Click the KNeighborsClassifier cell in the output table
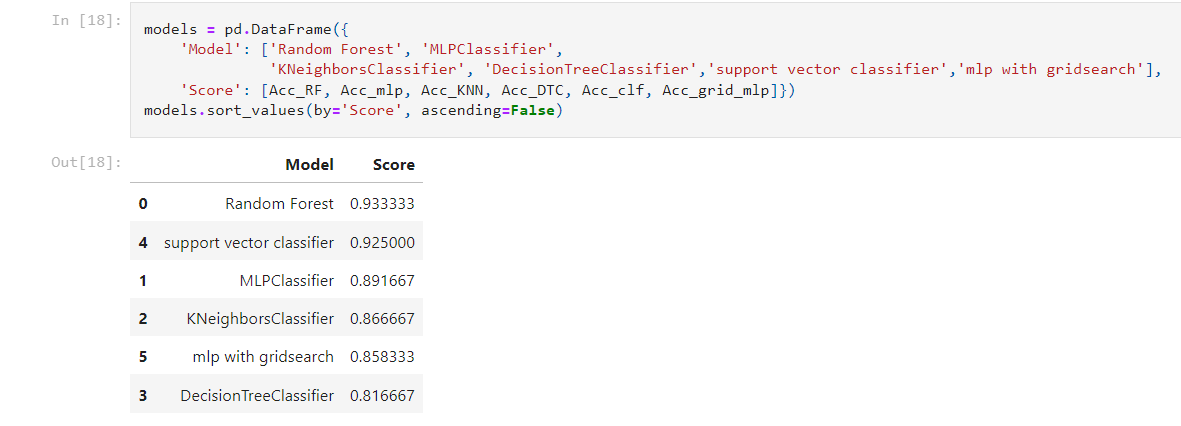The height and width of the screenshot is (426, 1181). coord(260,319)
